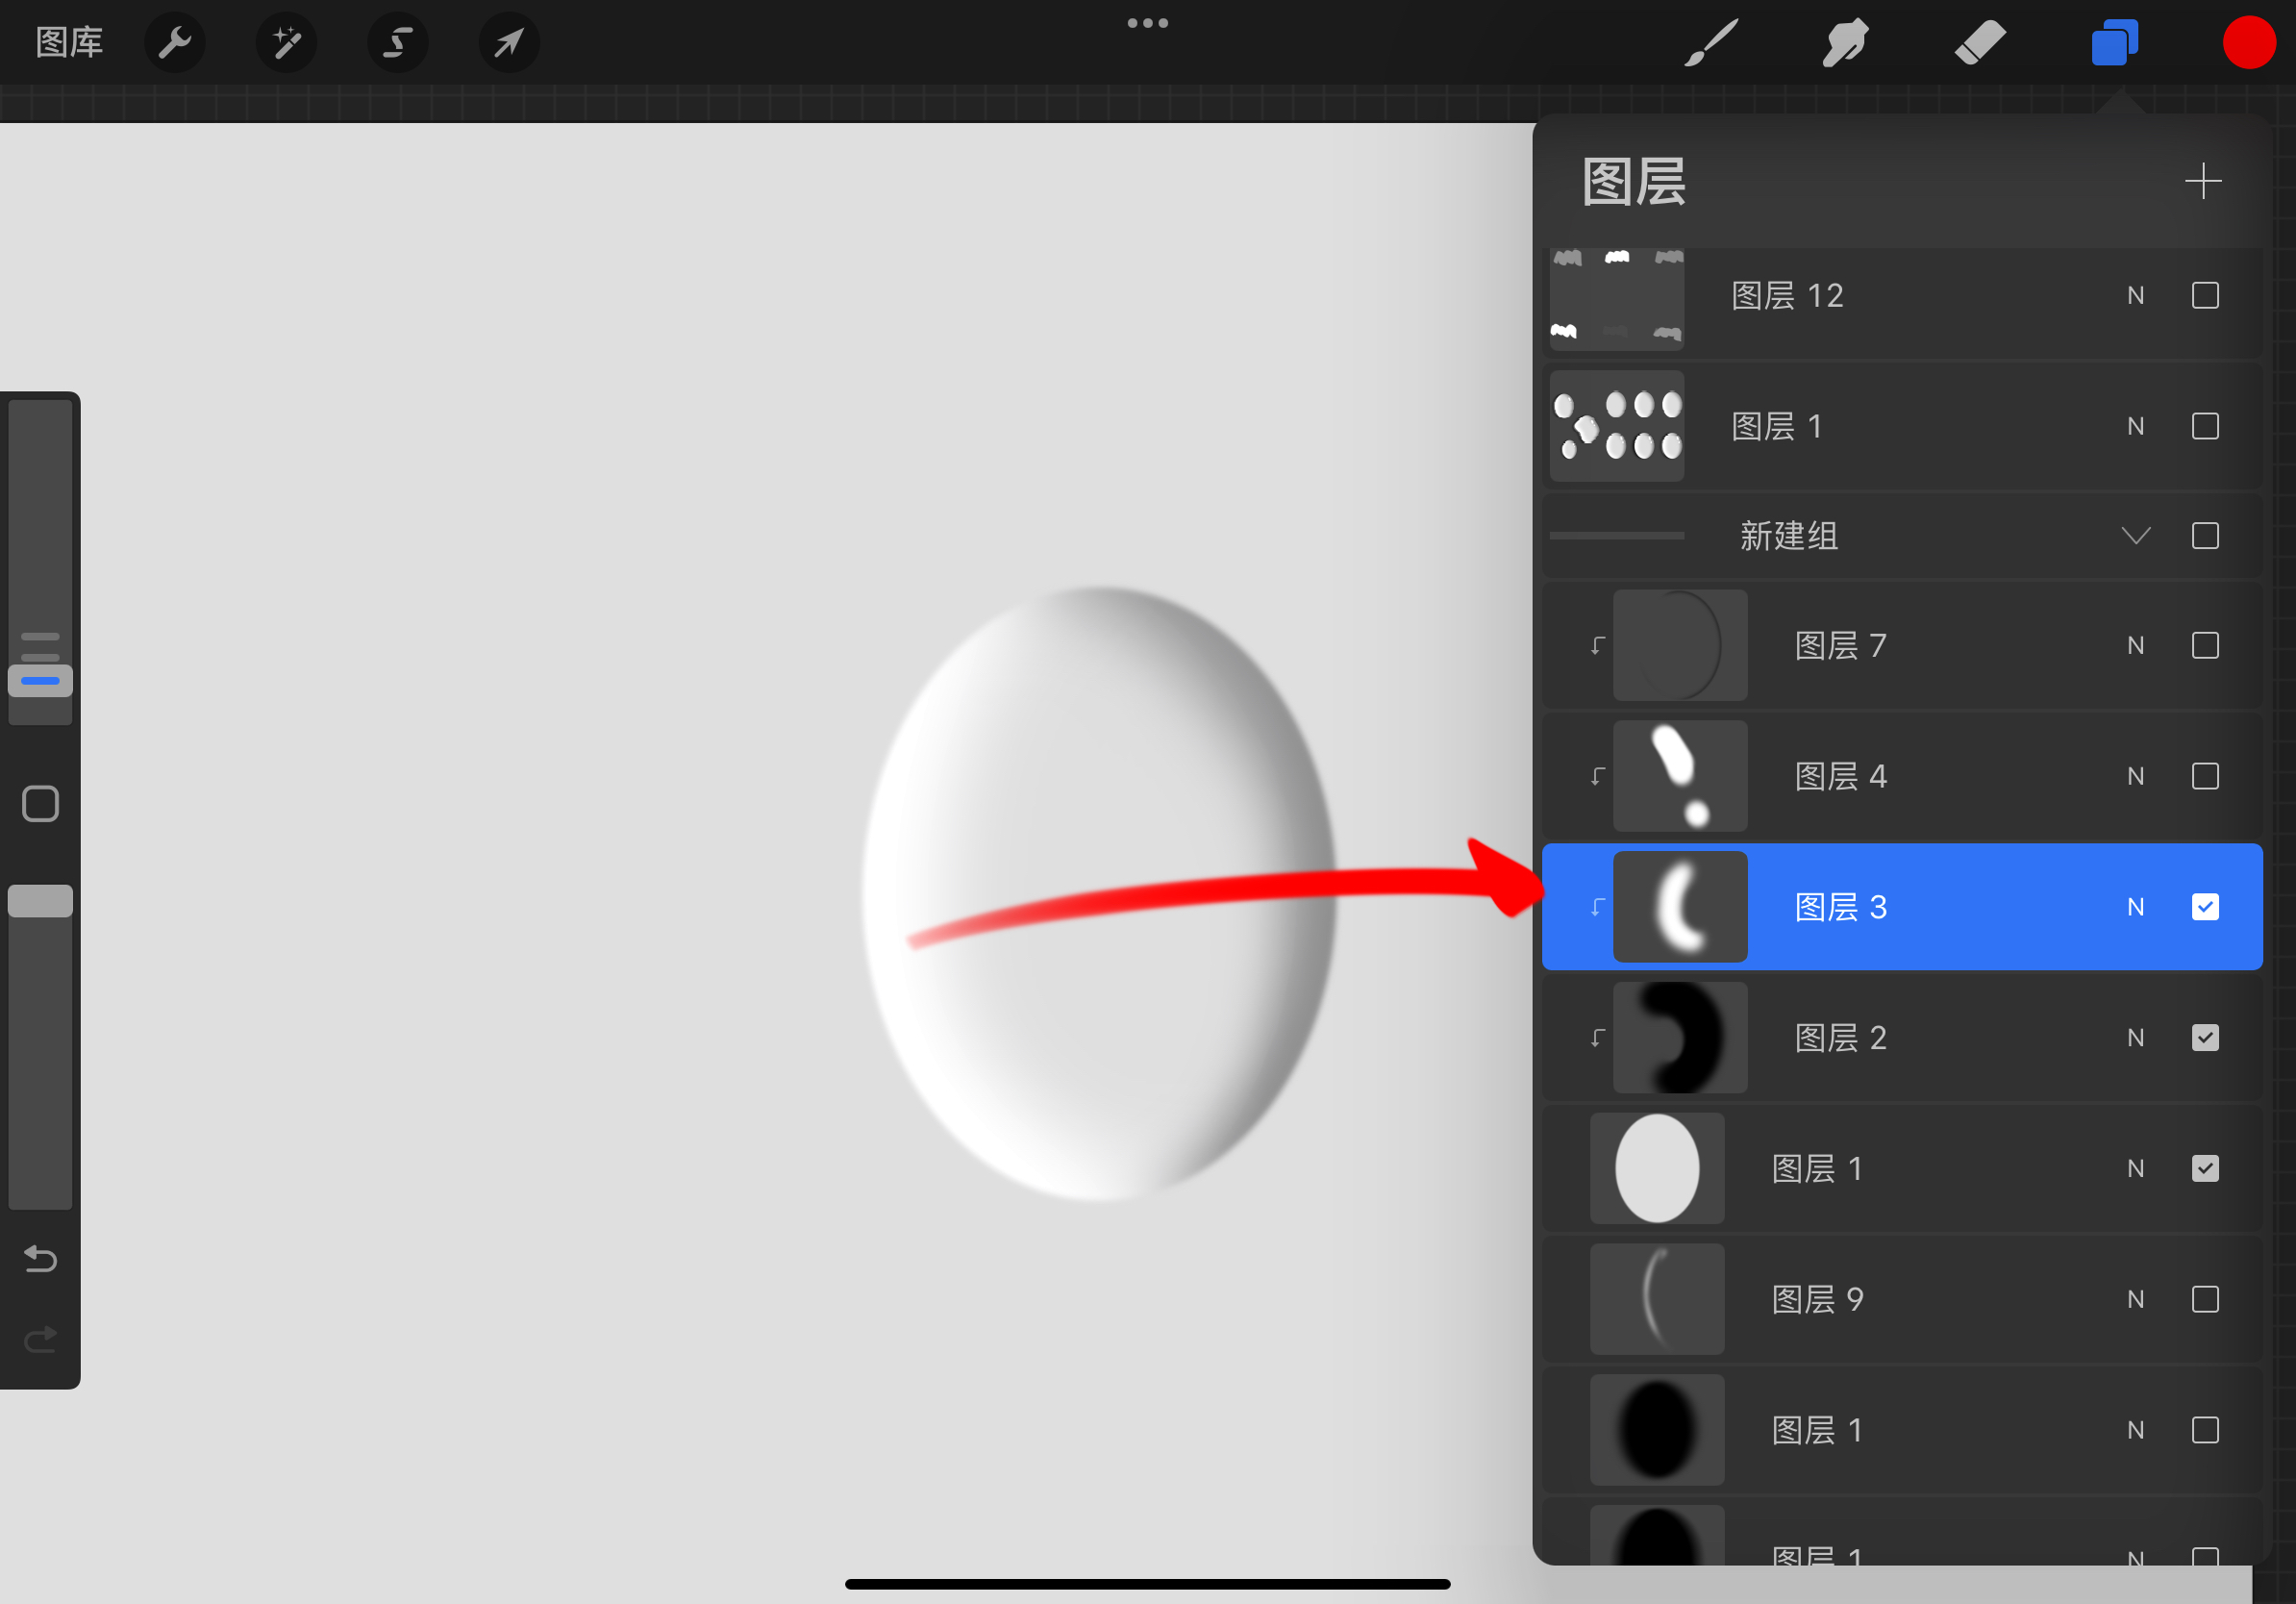Open canvas options via three dots menu
The width and height of the screenshot is (2296, 1604).
1147,22
